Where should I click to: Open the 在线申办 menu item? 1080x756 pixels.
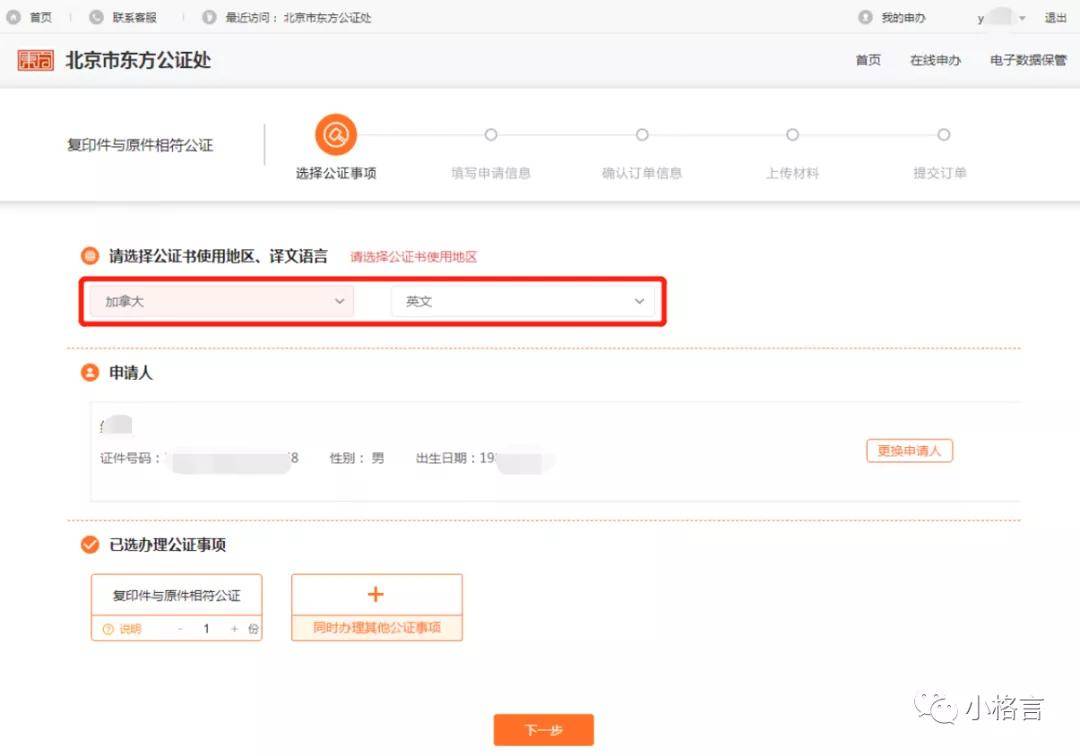point(935,60)
